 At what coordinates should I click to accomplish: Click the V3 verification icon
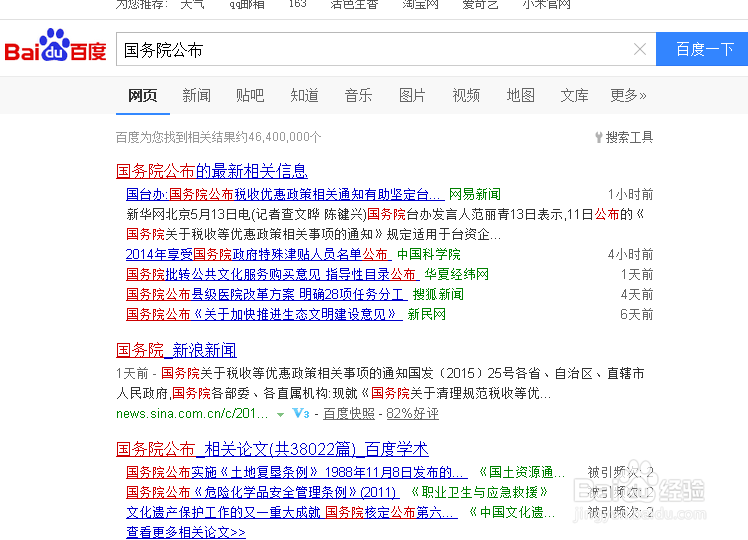[301, 413]
